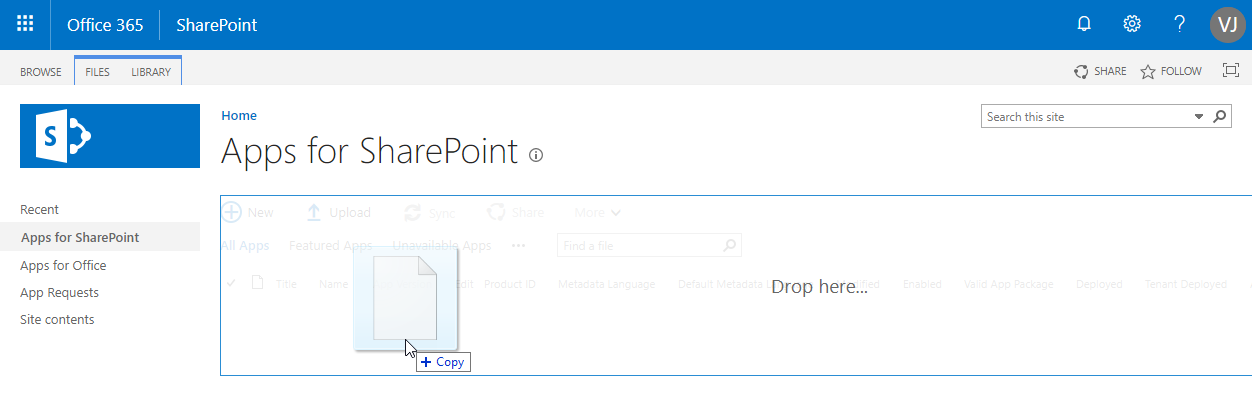
Task: Sort by the Enabled column header
Action: [922, 284]
